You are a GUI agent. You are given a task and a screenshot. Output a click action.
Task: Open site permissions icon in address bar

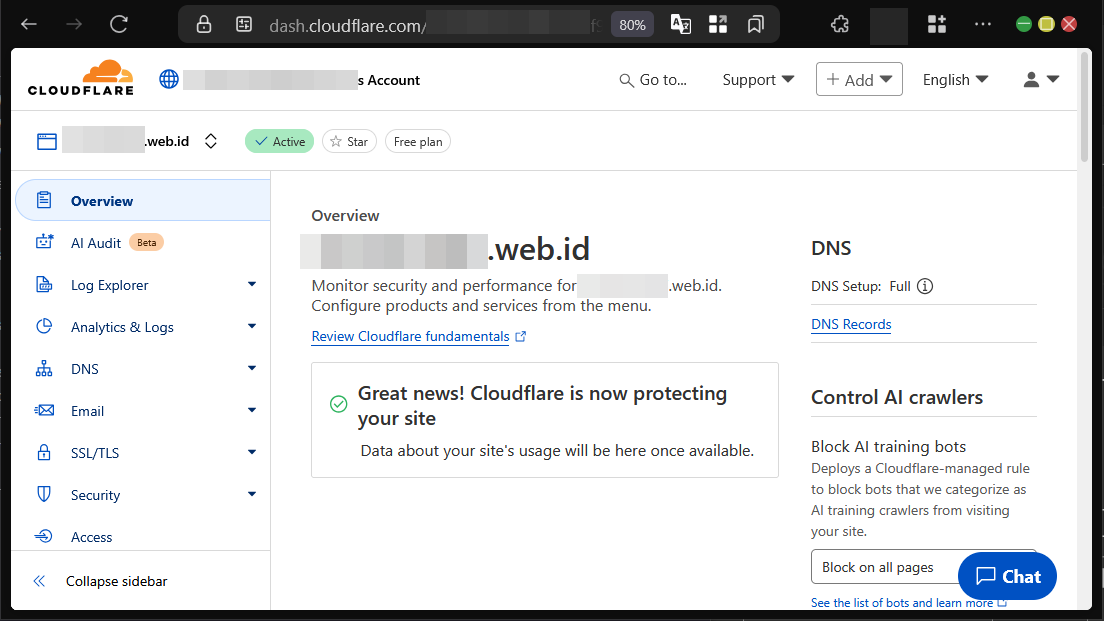click(x=244, y=25)
